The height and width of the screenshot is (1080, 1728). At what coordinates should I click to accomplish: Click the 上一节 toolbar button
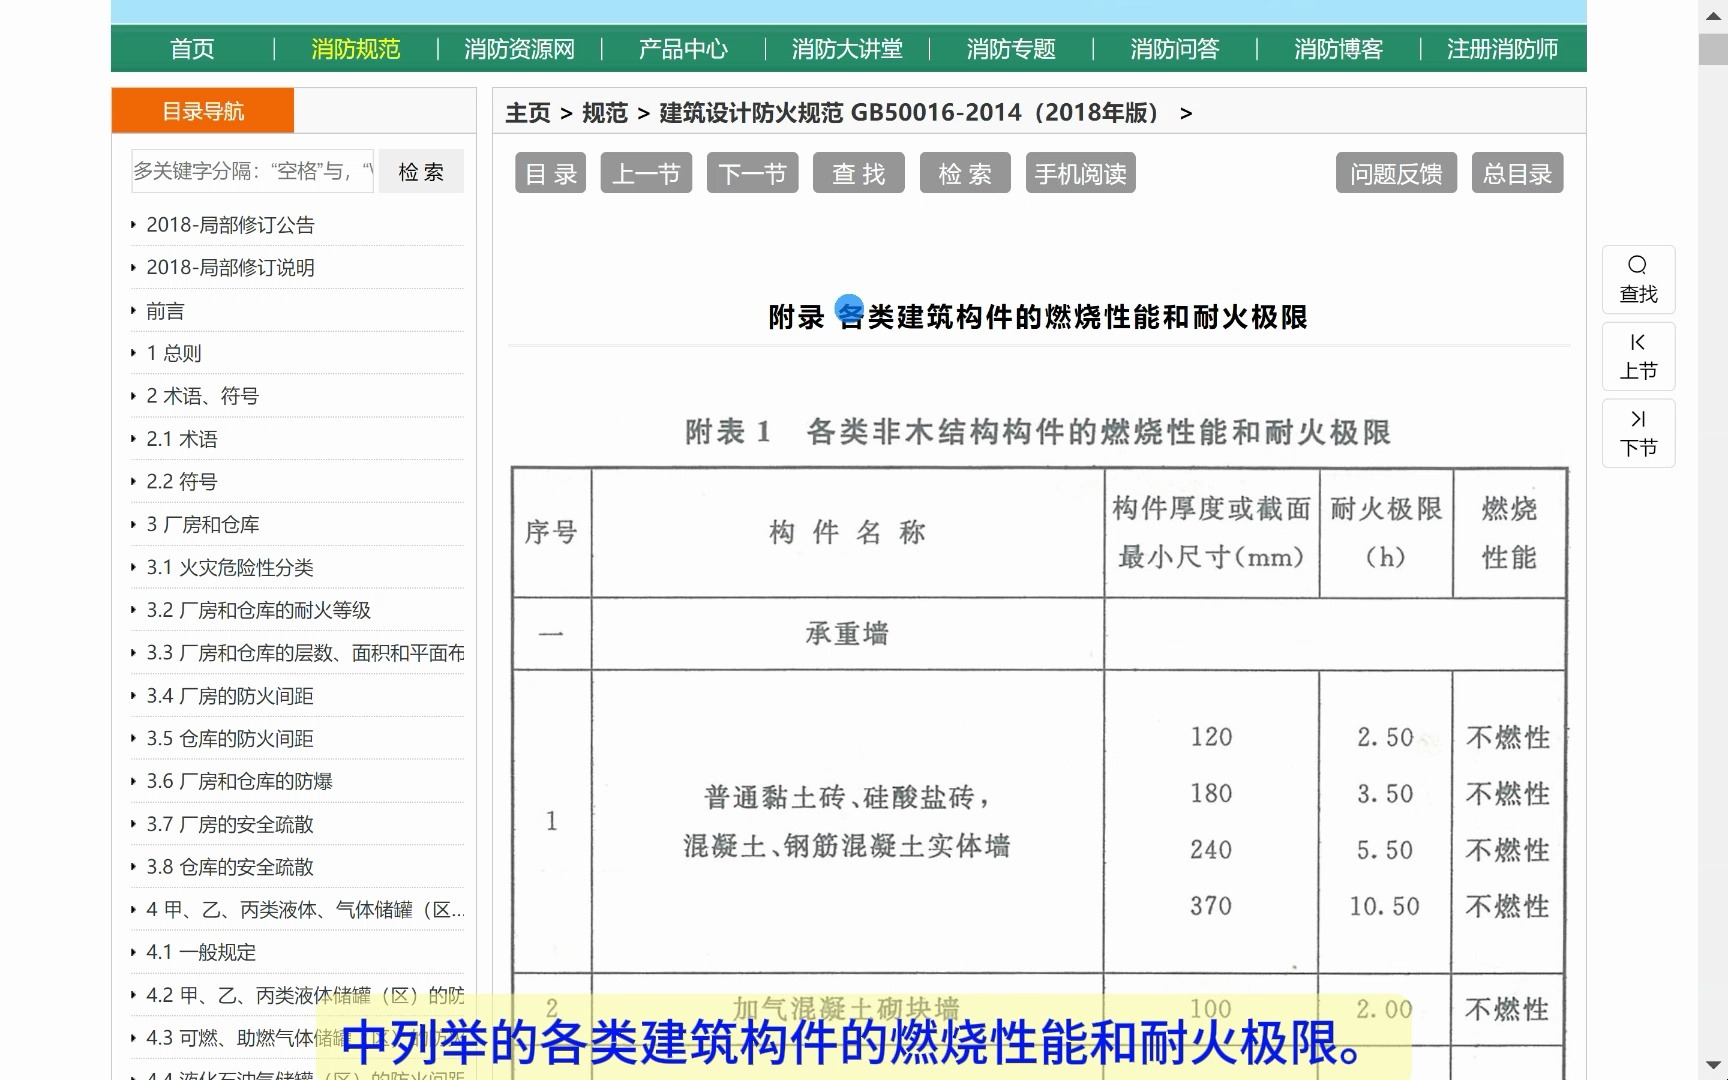click(x=645, y=172)
